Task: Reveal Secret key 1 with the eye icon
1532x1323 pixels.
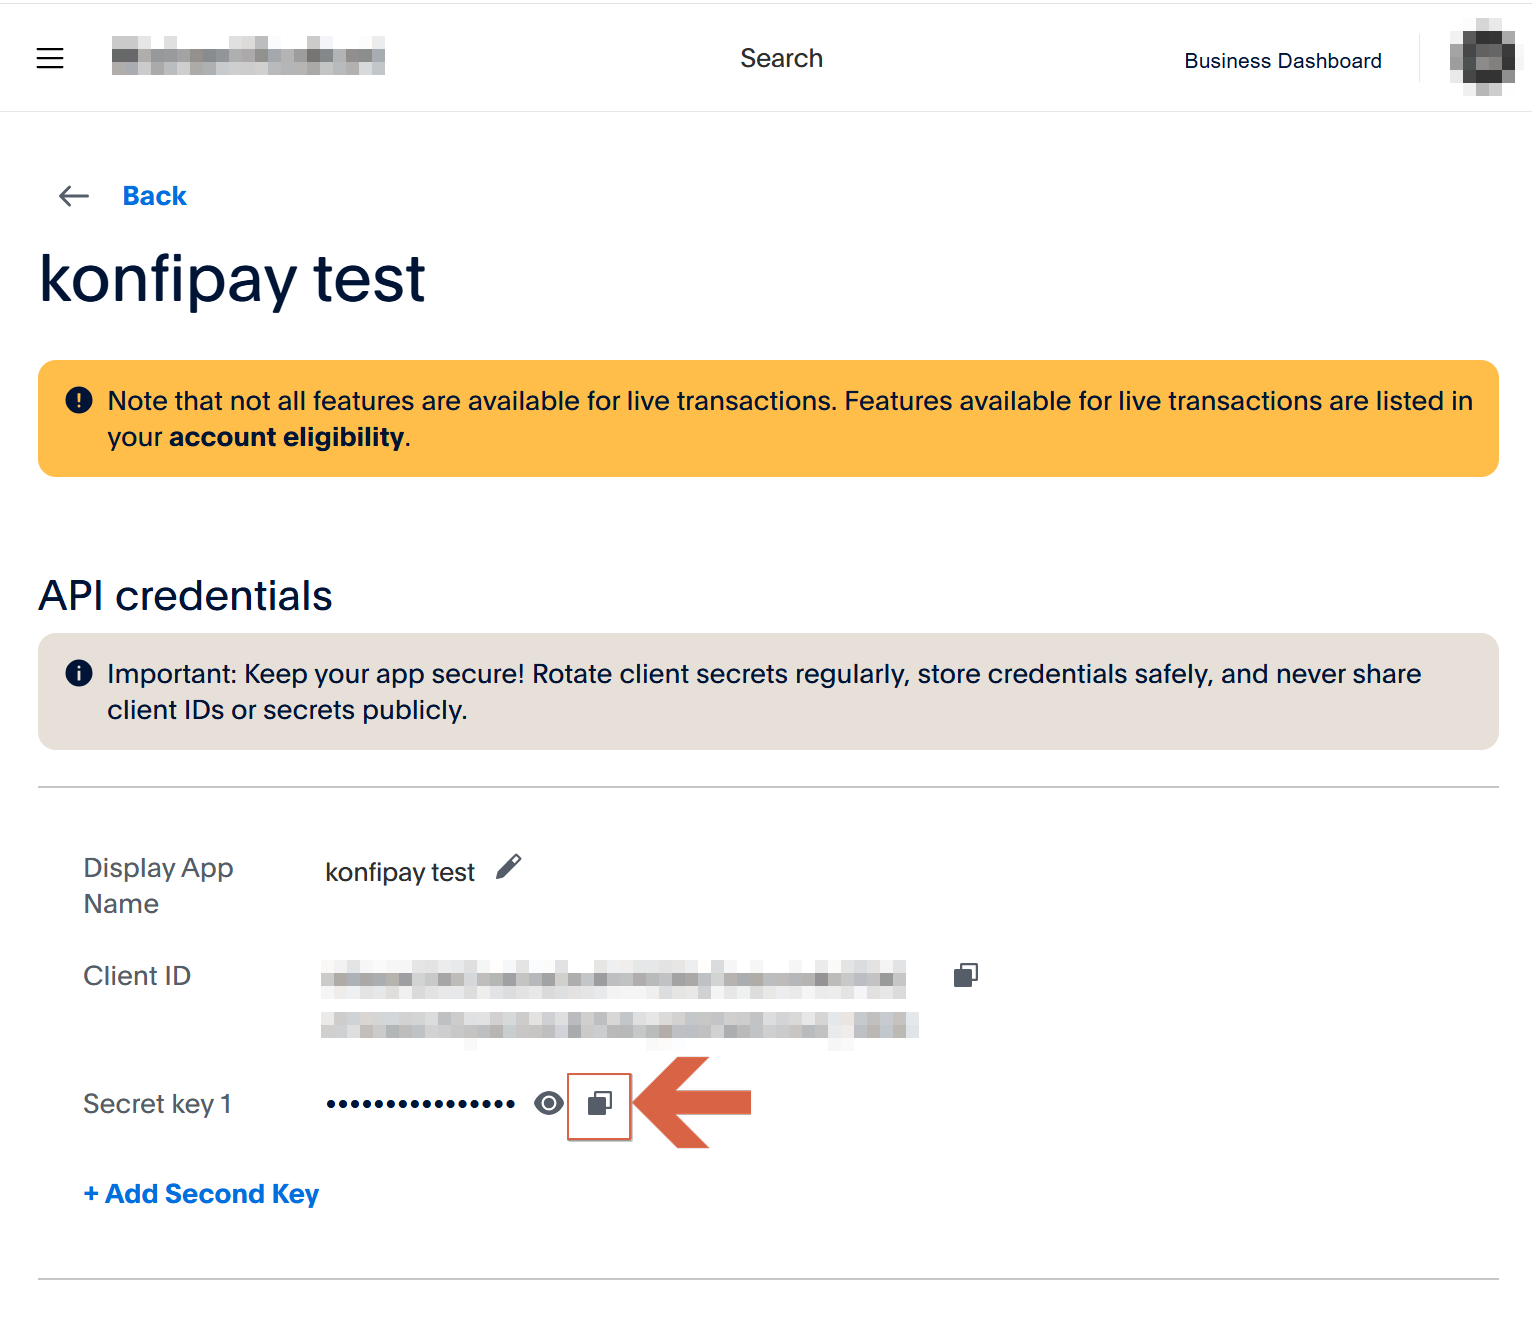Action: point(549,1103)
